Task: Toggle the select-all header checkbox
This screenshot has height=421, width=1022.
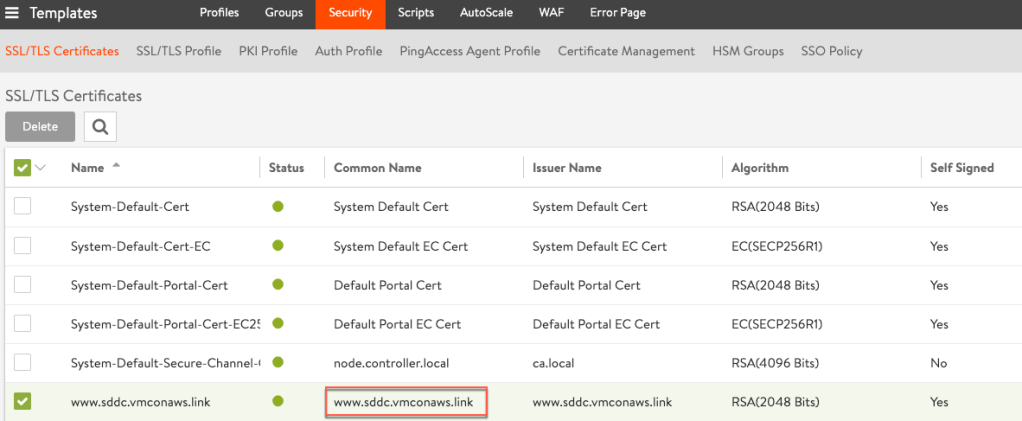Action: [22, 168]
